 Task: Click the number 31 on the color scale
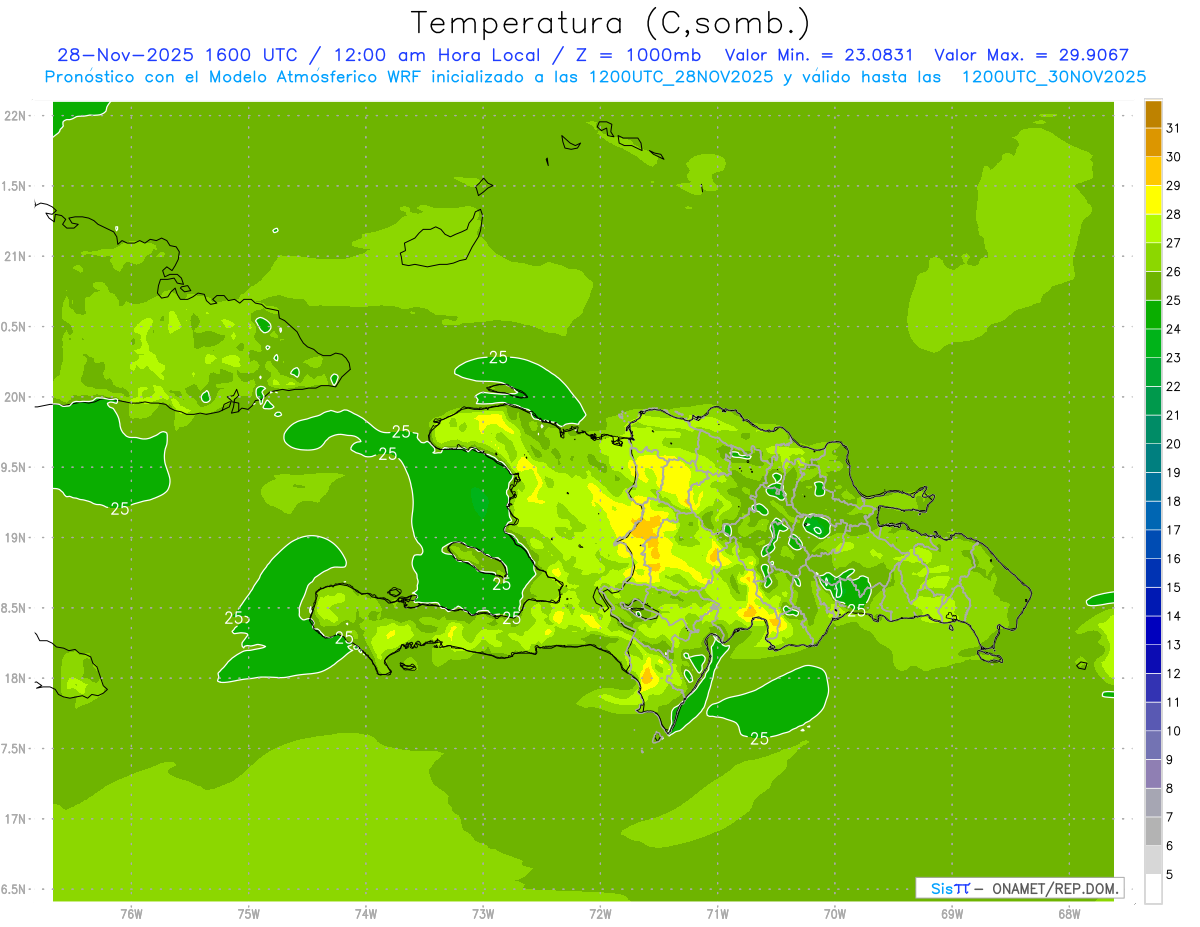click(1174, 128)
